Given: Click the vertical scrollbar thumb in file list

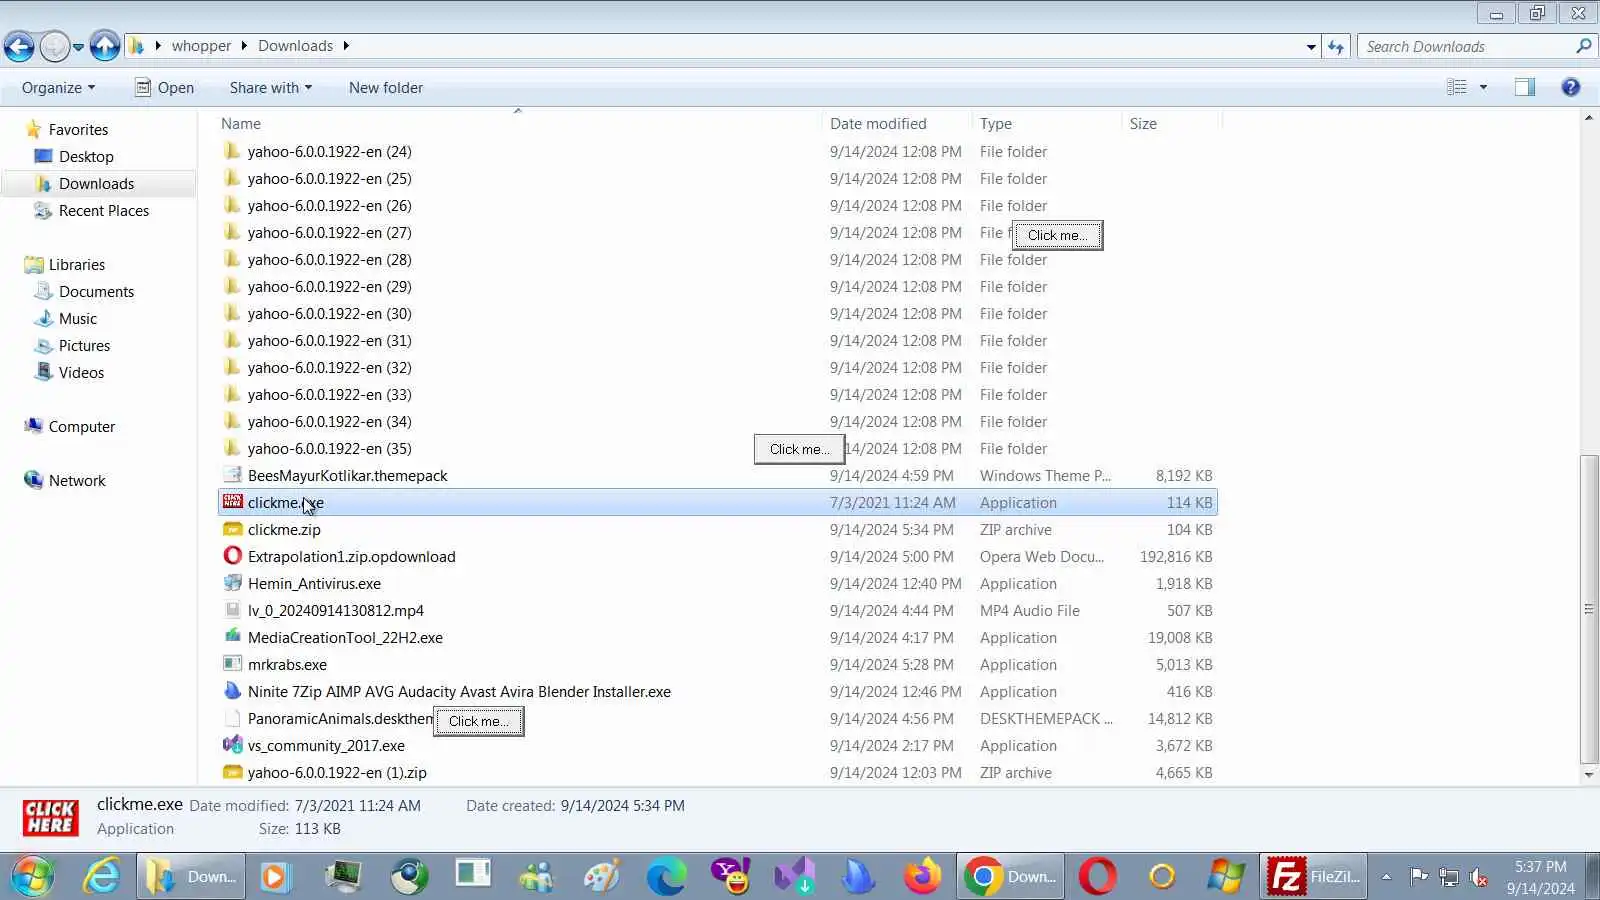Looking at the screenshot, I should coord(1588,609).
